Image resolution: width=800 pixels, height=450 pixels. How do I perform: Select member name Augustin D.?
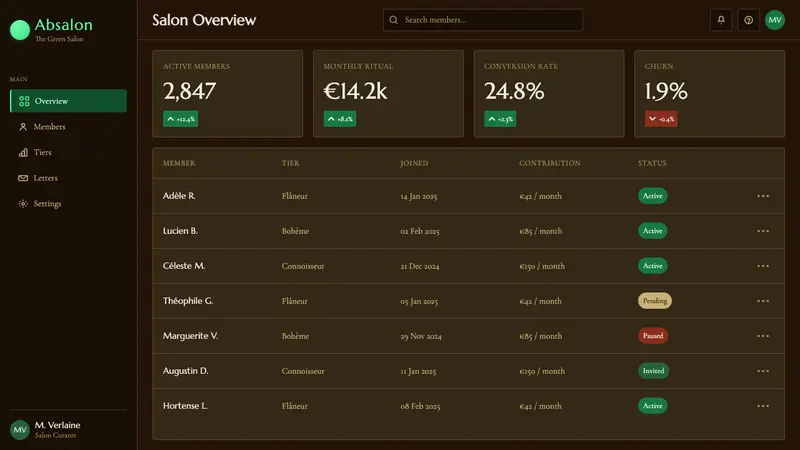click(x=185, y=371)
